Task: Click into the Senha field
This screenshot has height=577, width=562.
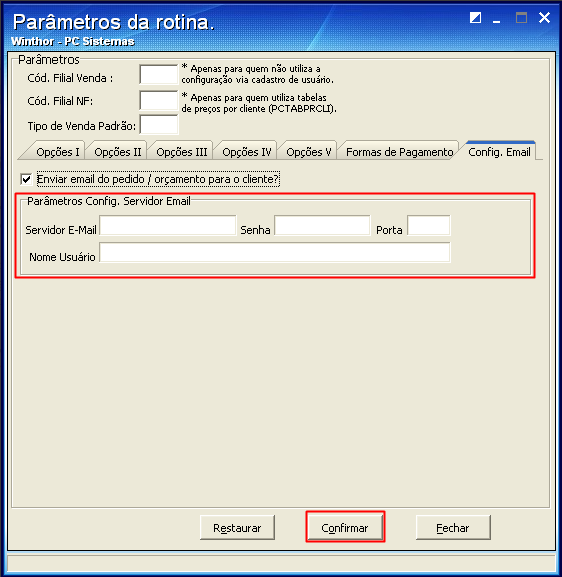Action: click(x=322, y=225)
